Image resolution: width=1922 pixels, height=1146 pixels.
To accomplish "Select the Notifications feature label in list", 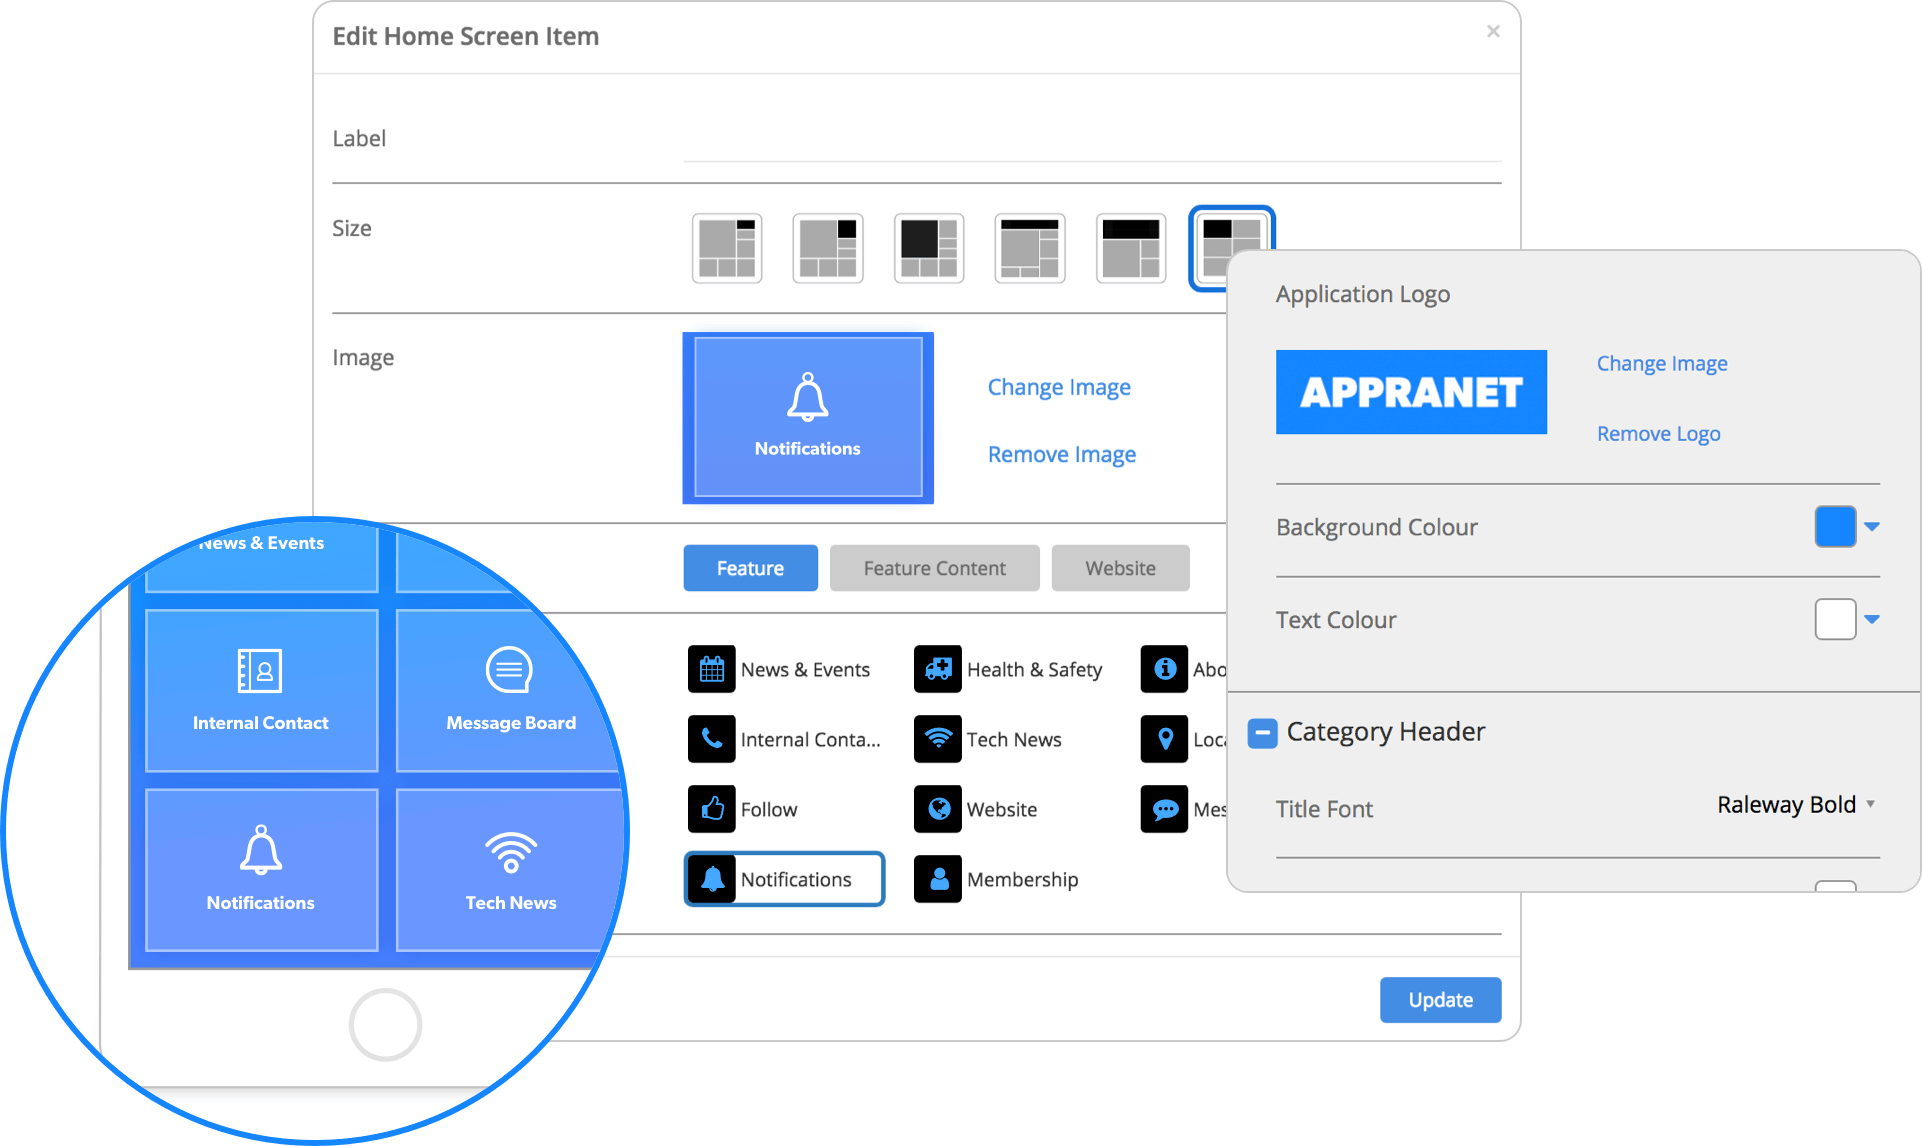I will 796,880.
